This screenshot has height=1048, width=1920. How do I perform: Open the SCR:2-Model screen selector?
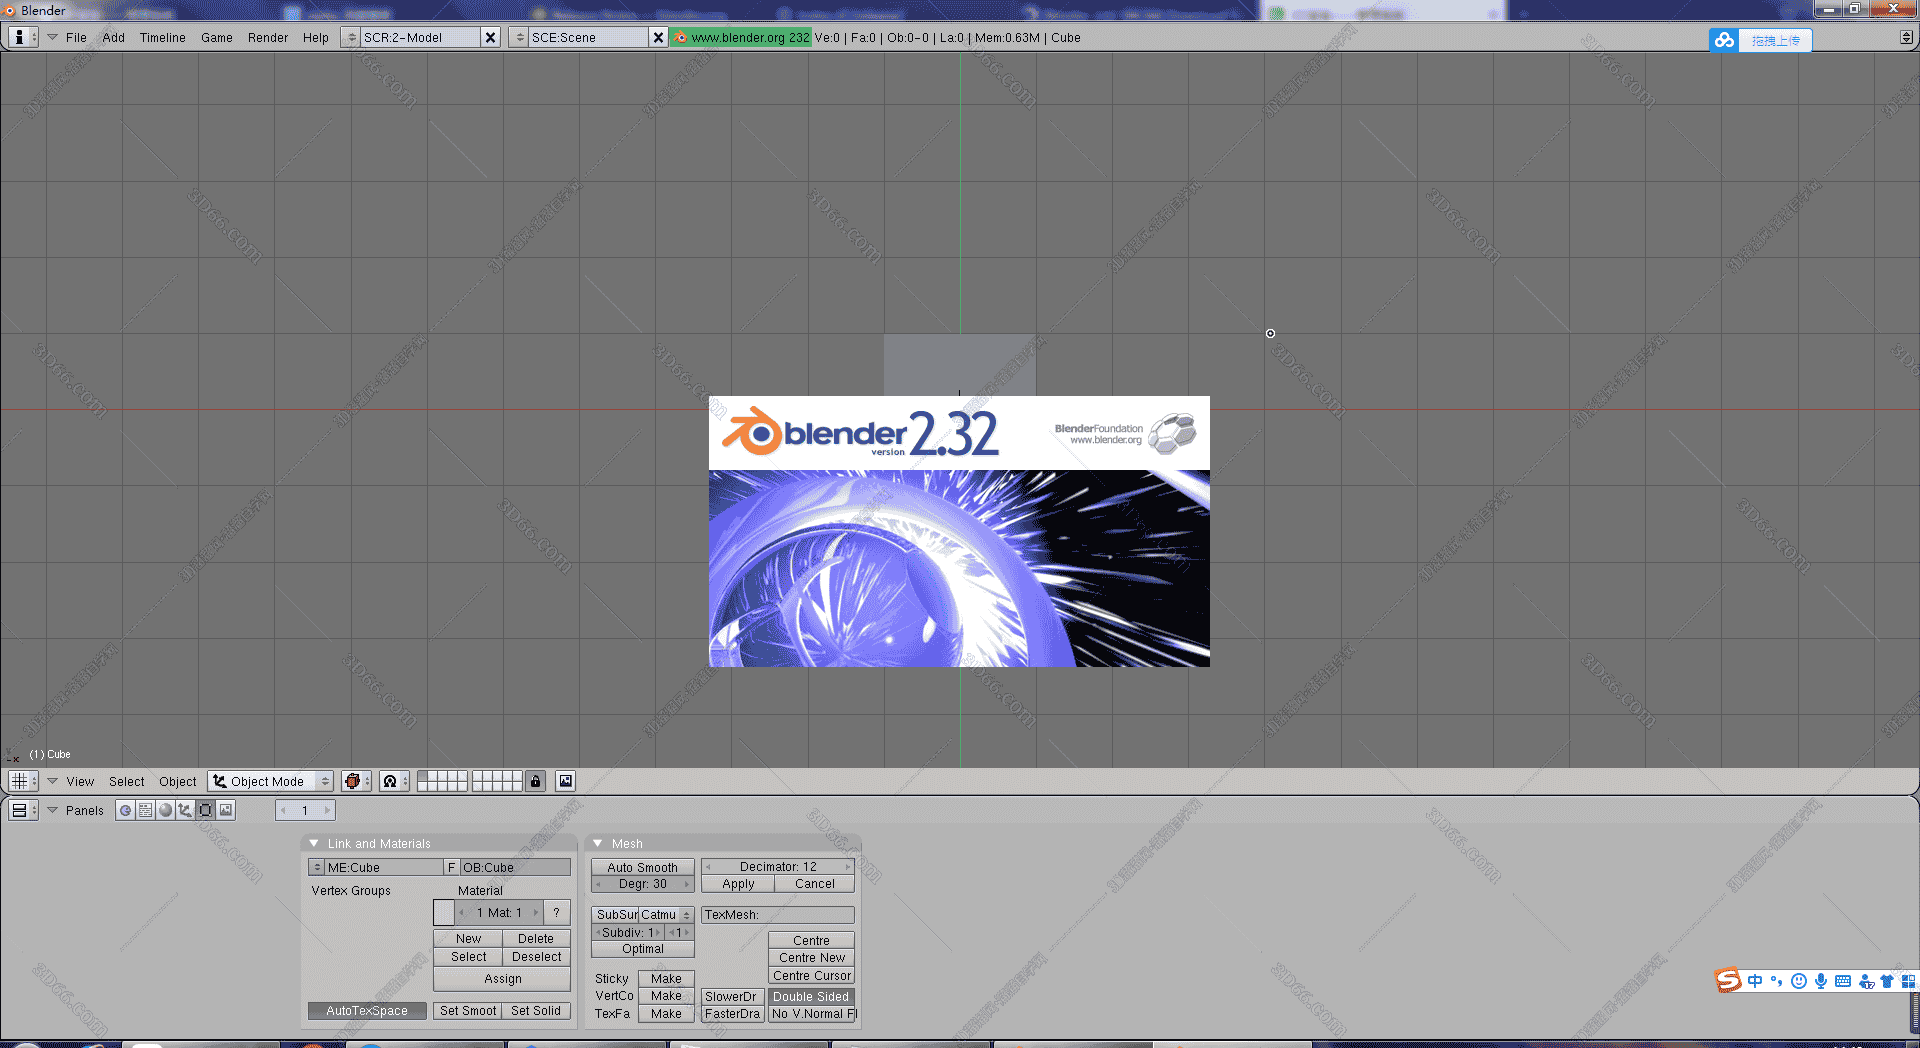tap(350, 37)
